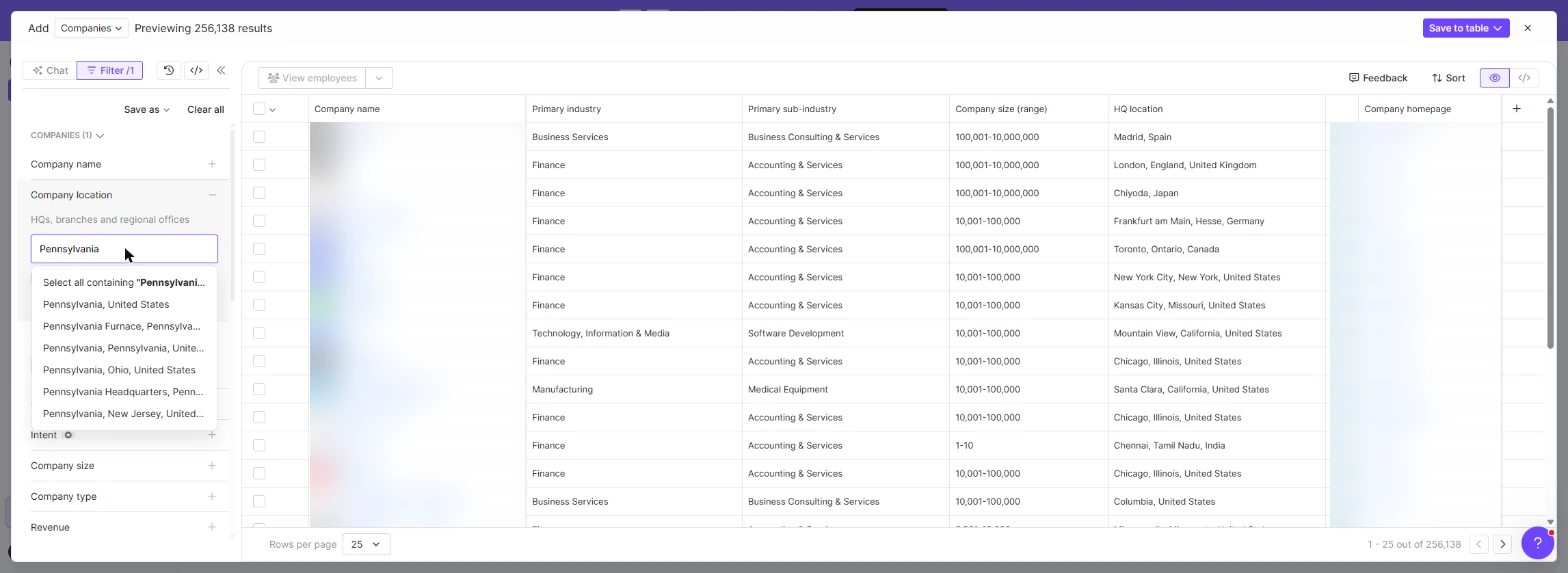
Task: Open Feedback
Action: pyautogui.click(x=1377, y=78)
